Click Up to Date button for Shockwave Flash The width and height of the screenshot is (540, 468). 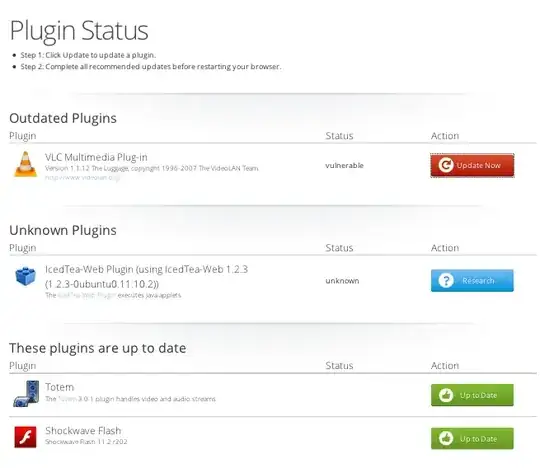[472, 438]
